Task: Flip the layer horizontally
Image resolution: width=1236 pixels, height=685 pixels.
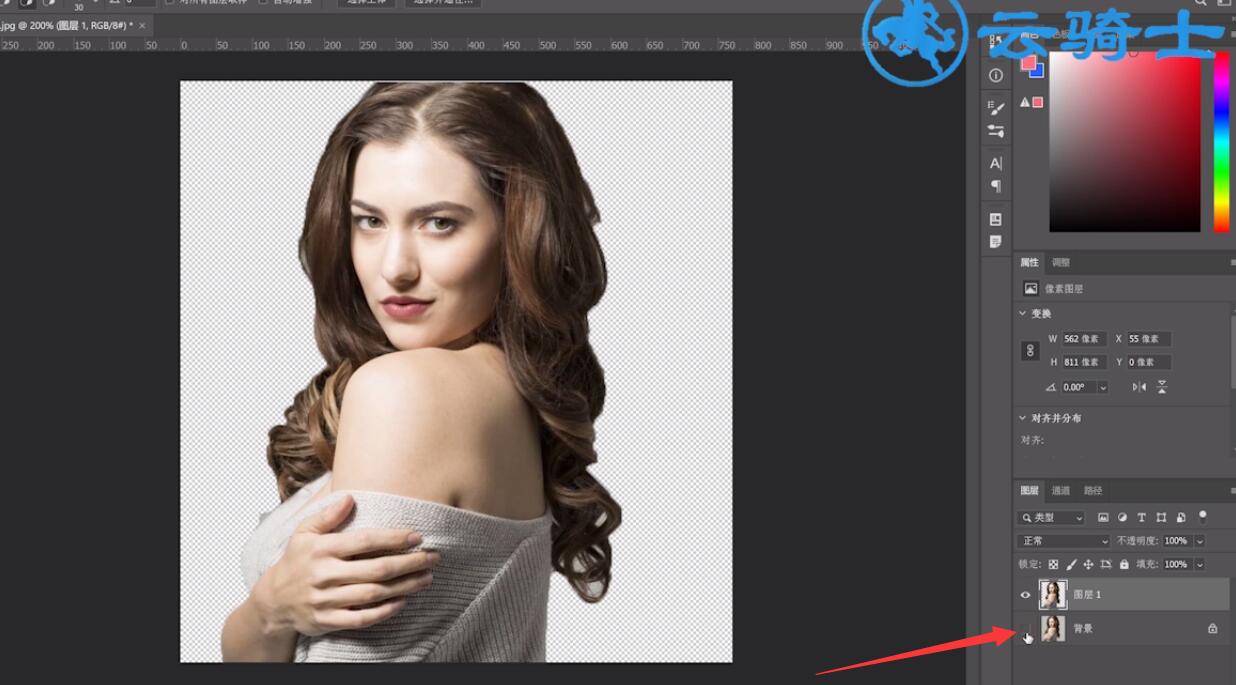Action: (x=1139, y=387)
